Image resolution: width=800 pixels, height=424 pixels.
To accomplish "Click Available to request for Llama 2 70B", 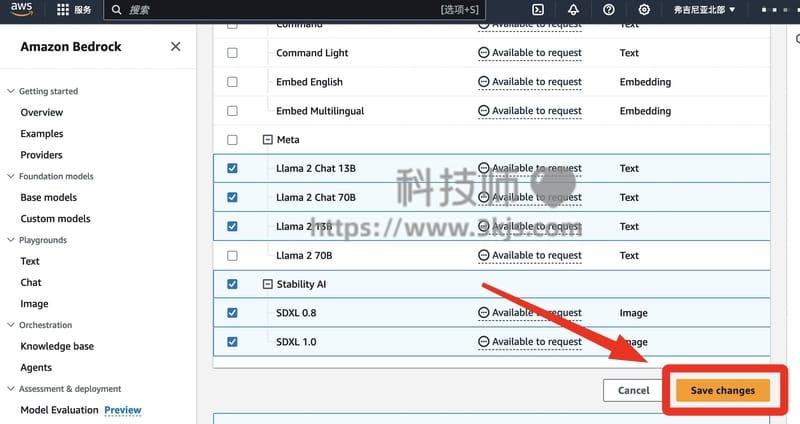I will pos(537,255).
